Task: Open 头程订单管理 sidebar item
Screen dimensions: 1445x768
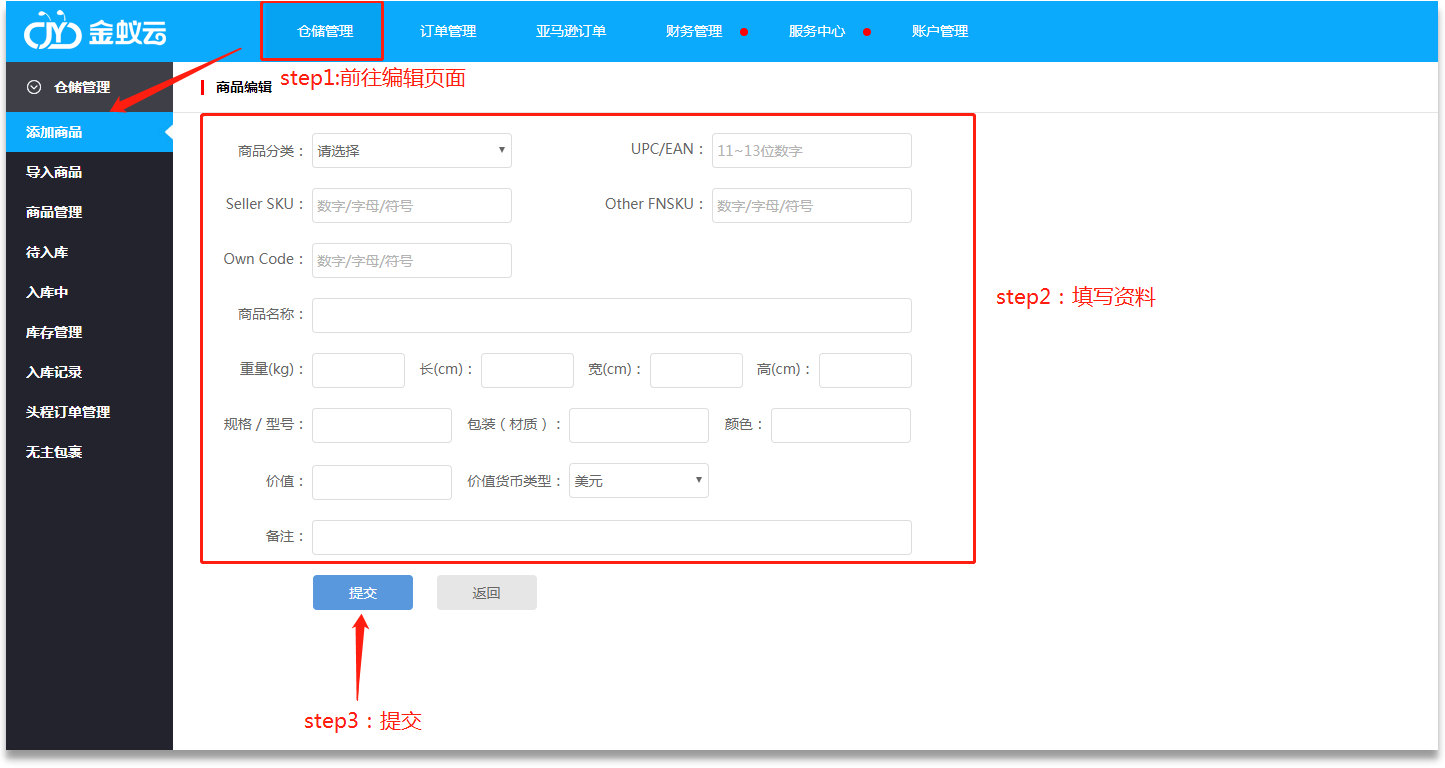Action: pyautogui.click(x=68, y=412)
